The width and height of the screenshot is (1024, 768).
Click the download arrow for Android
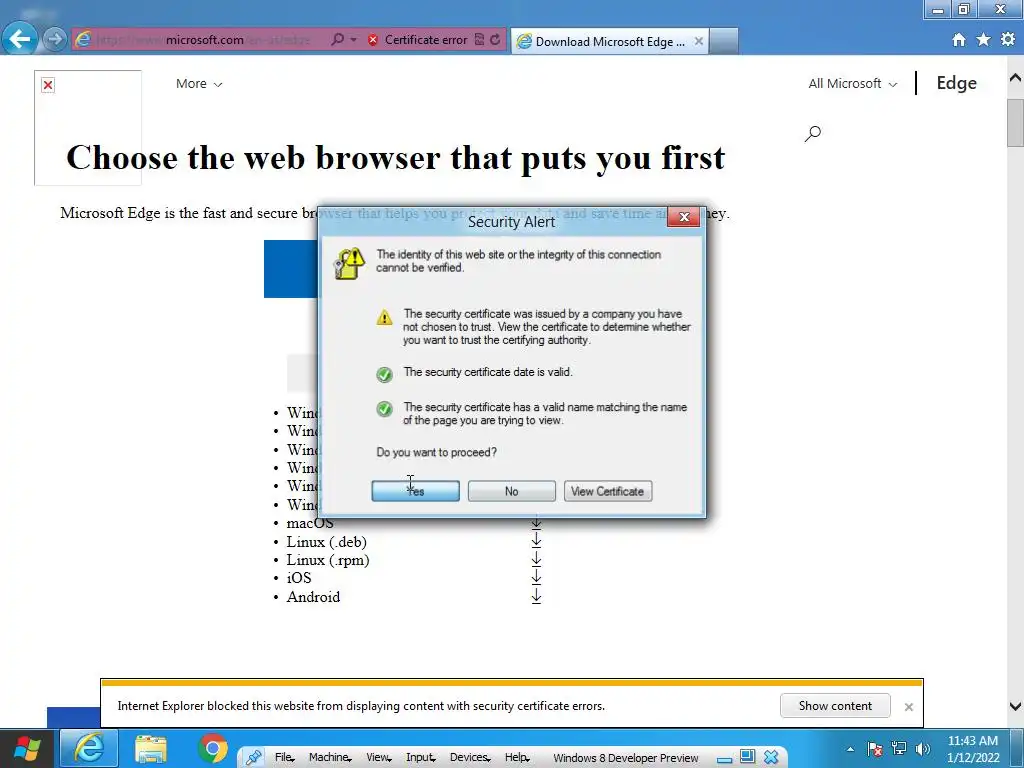536,596
